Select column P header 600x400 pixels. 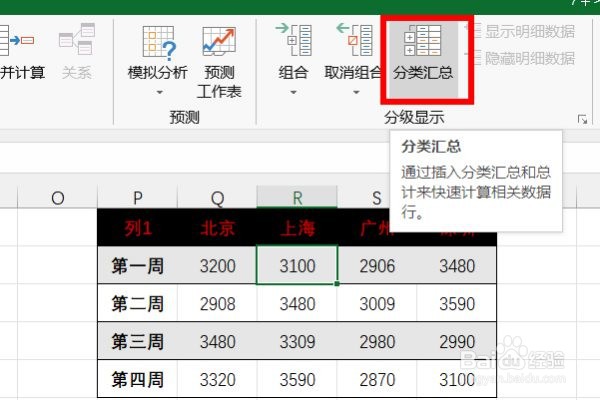pyautogui.click(x=138, y=198)
